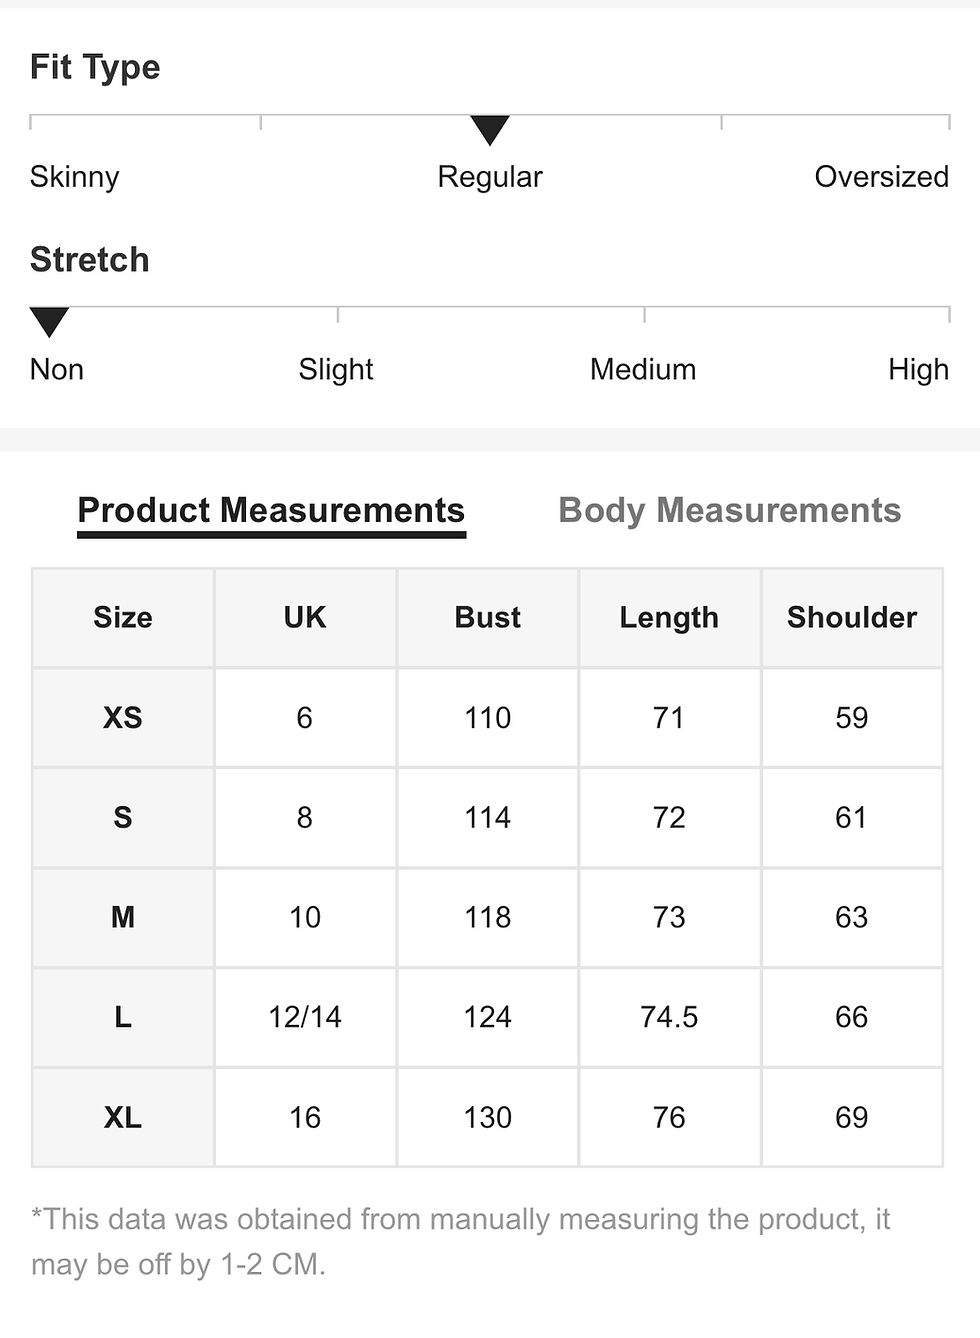Click the Slight stretch label
The height and width of the screenshot is (1338, 980).
tap(336, 370)
